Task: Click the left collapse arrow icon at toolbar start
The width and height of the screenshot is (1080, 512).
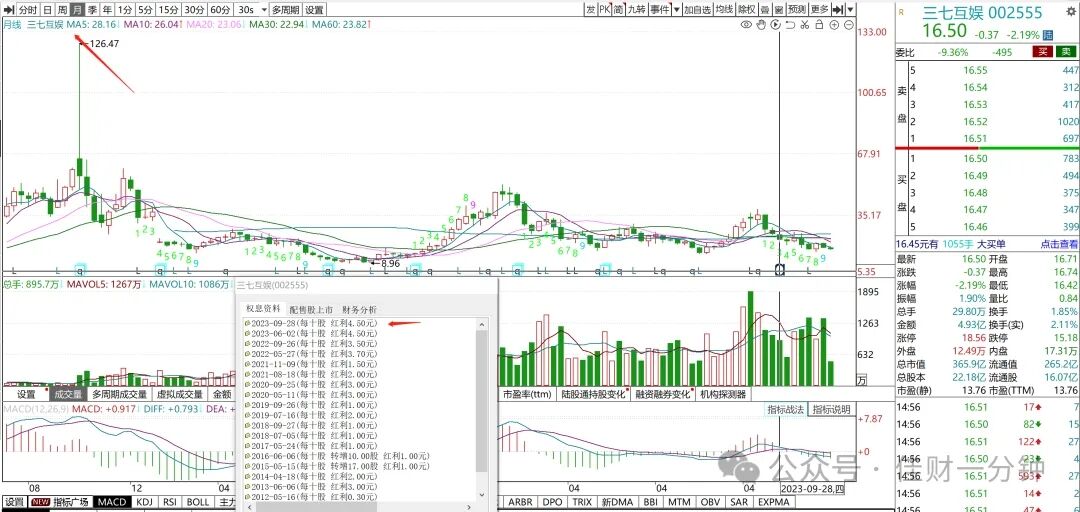Action: click(9, 10)
